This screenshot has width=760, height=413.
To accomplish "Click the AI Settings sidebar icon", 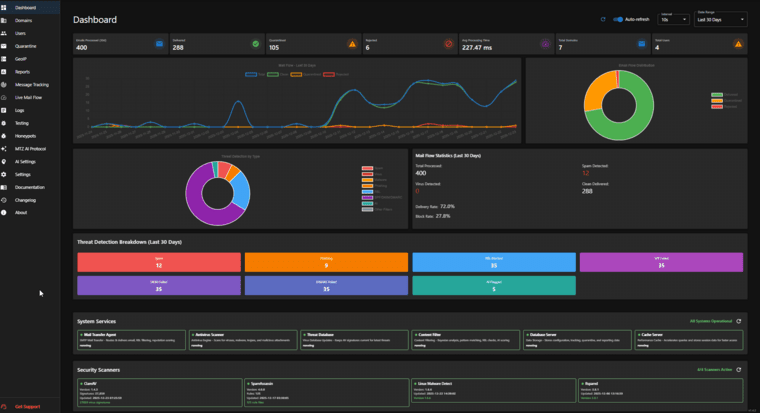I will tap(4, 161).
